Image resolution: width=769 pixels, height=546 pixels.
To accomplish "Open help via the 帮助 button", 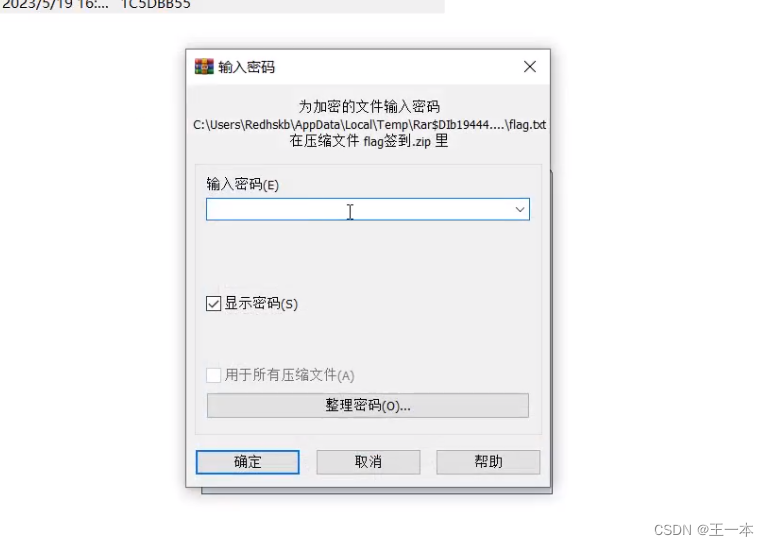I will click(488, 462).
